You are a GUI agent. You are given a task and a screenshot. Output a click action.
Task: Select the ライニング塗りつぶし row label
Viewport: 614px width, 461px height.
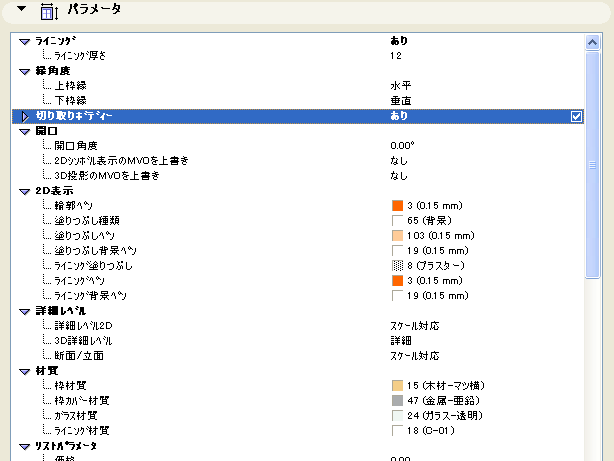point(93,266)
